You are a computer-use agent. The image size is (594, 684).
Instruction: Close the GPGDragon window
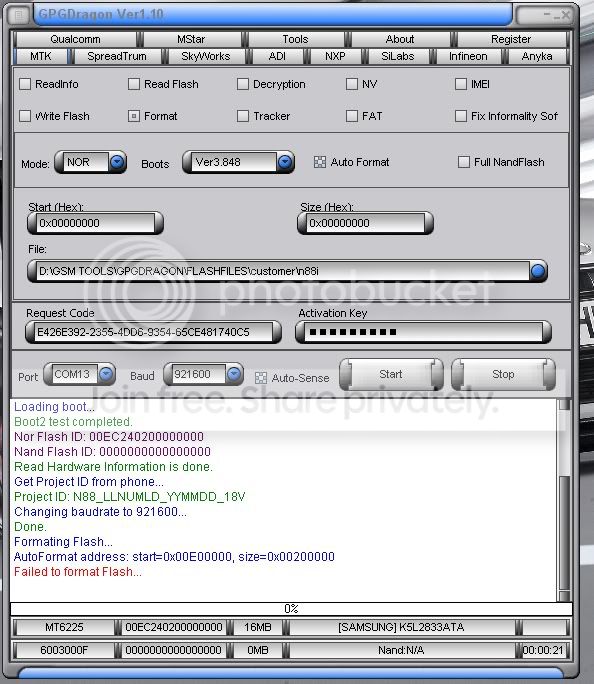[566, 15]
